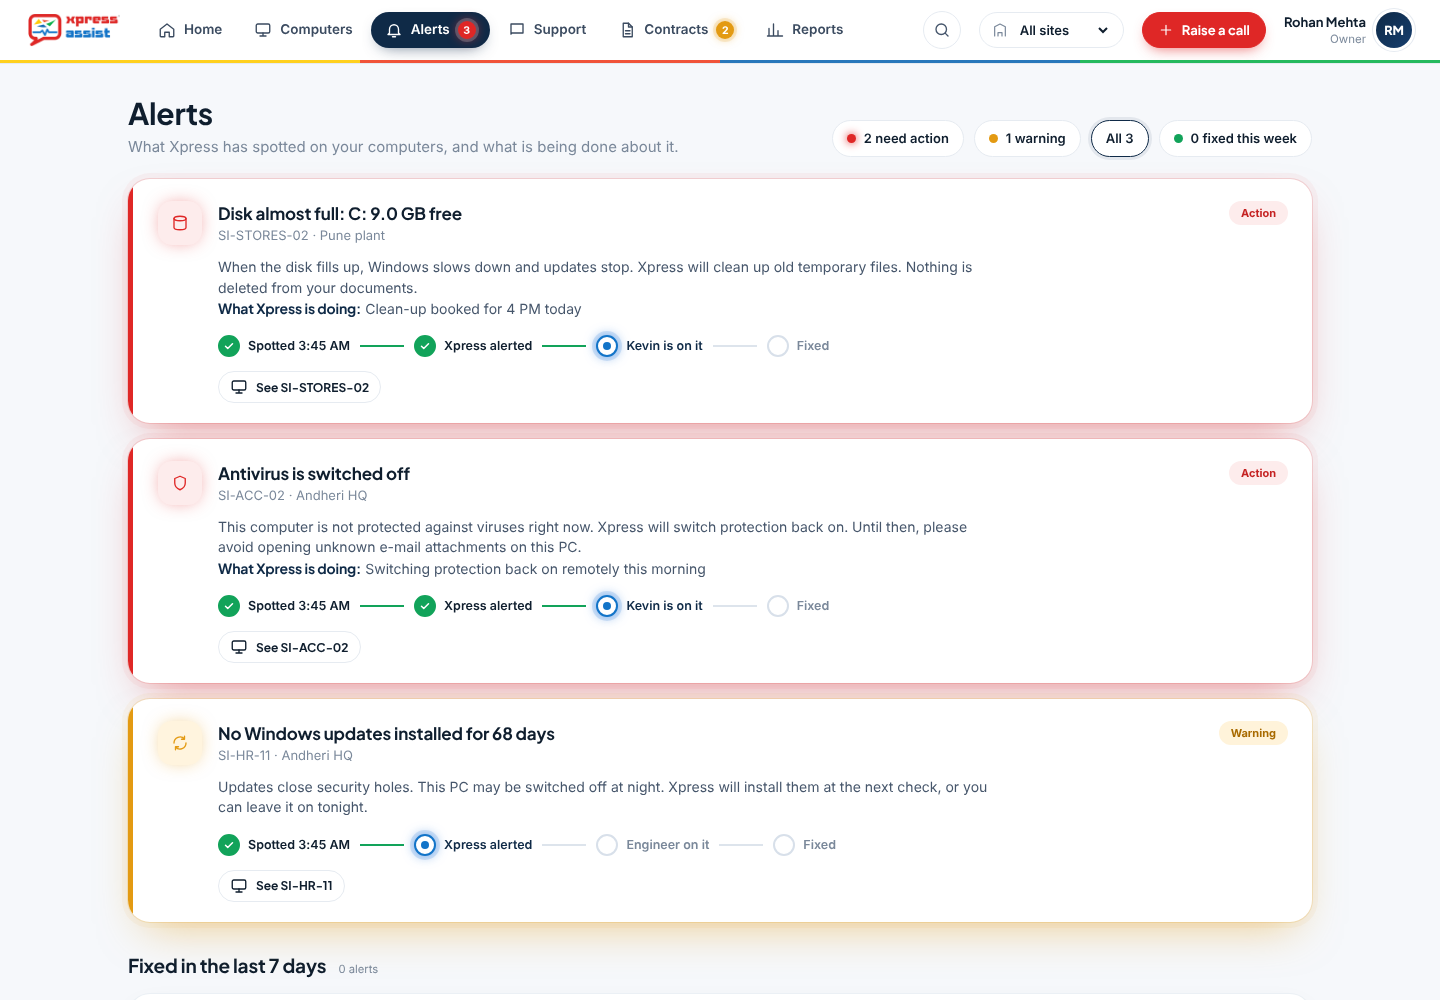Open the Computers tab
Screen dimensions: 1440x1000
point(303,30)
